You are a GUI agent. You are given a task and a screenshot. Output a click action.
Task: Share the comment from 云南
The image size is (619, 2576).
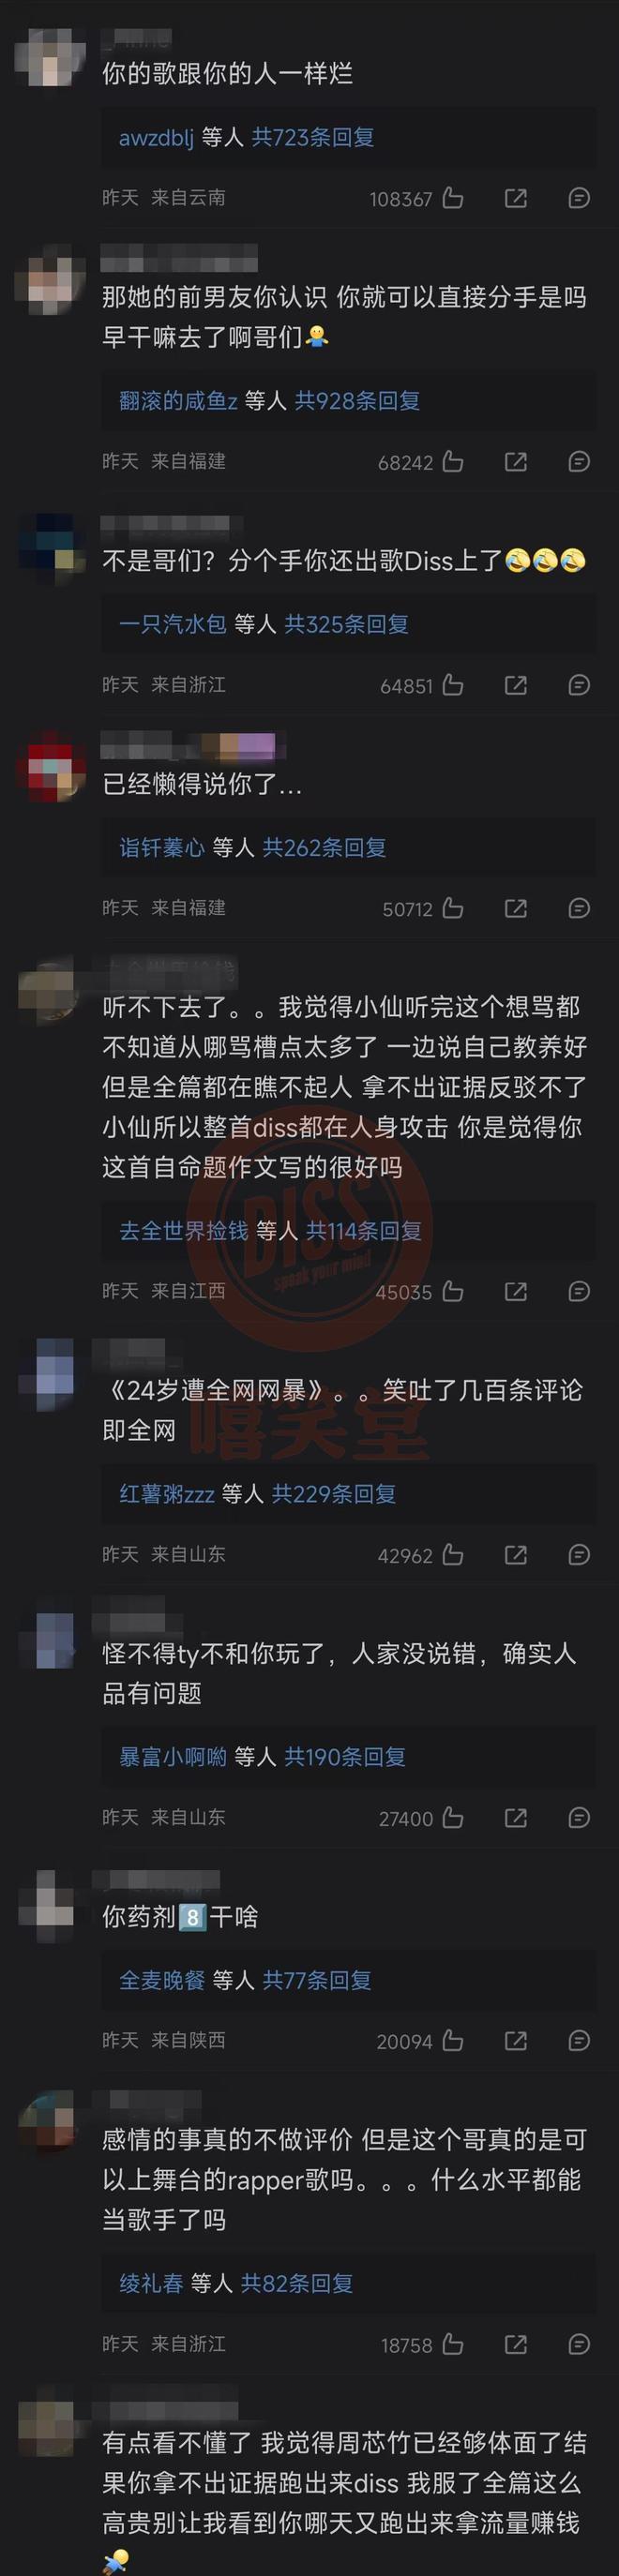(516, 198)
